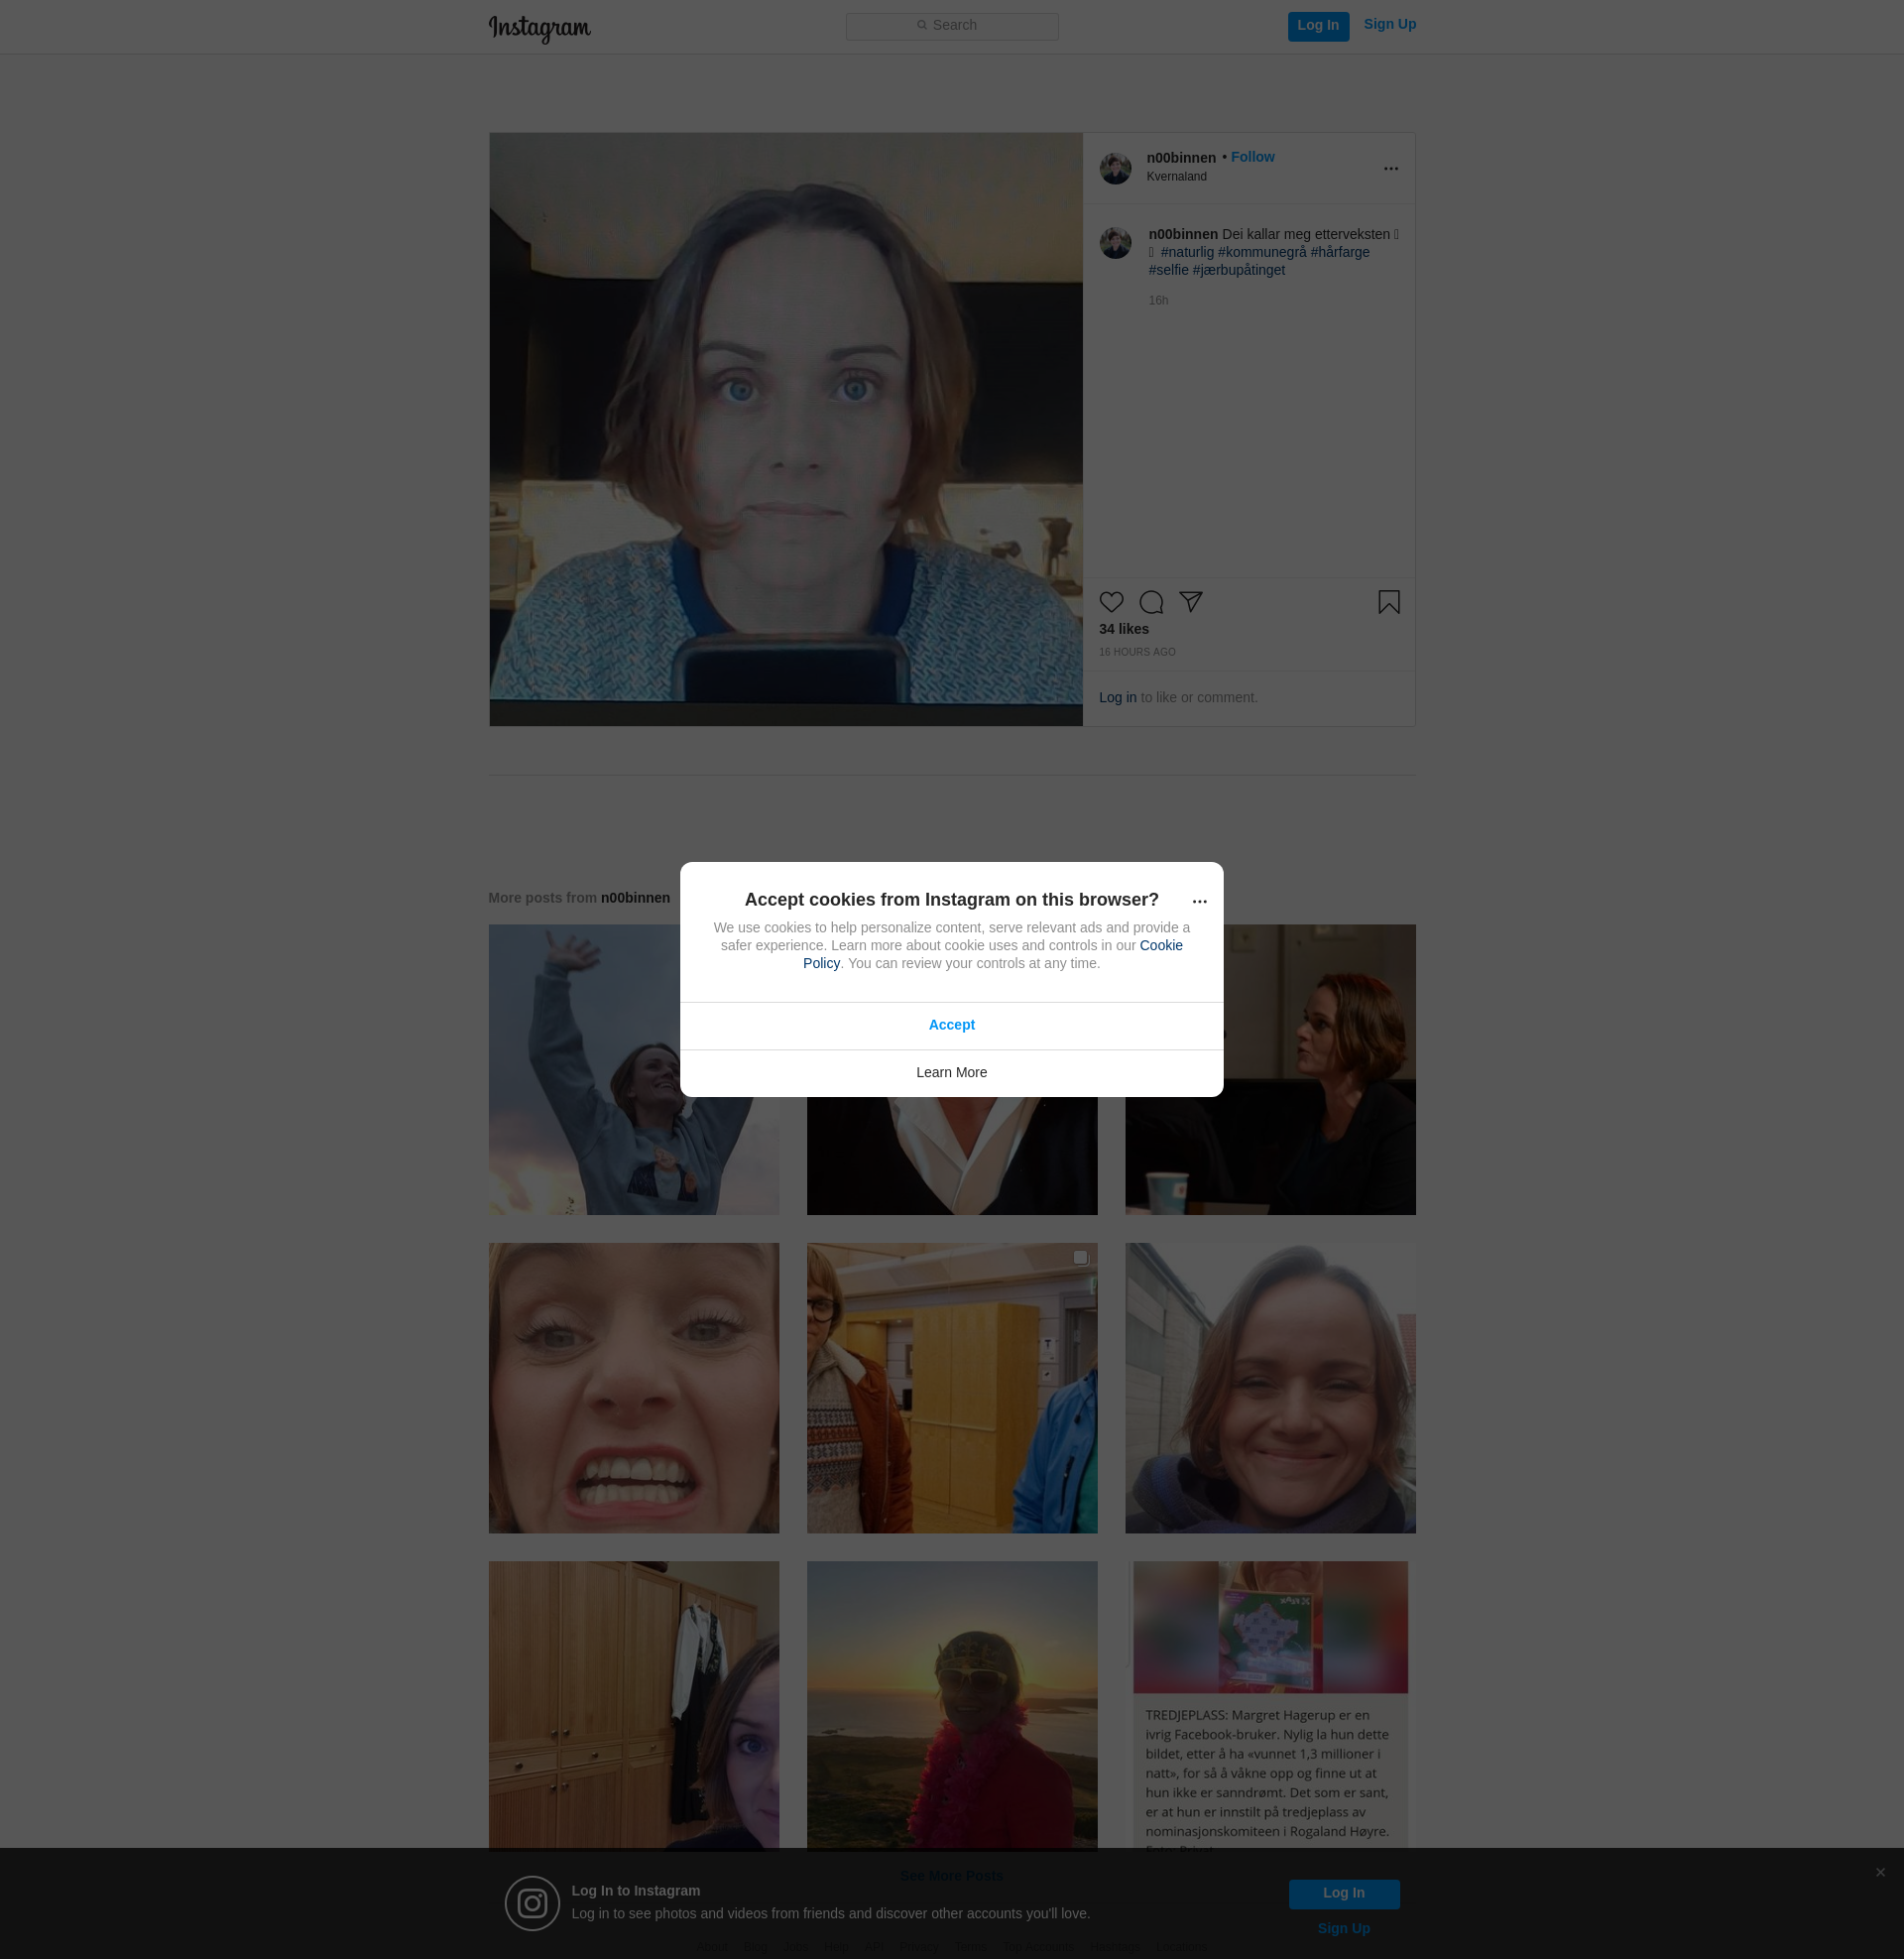Click the camera logo in login banner
The width and height of the screenshot is (1904, 1959).
coord(532,1903)
